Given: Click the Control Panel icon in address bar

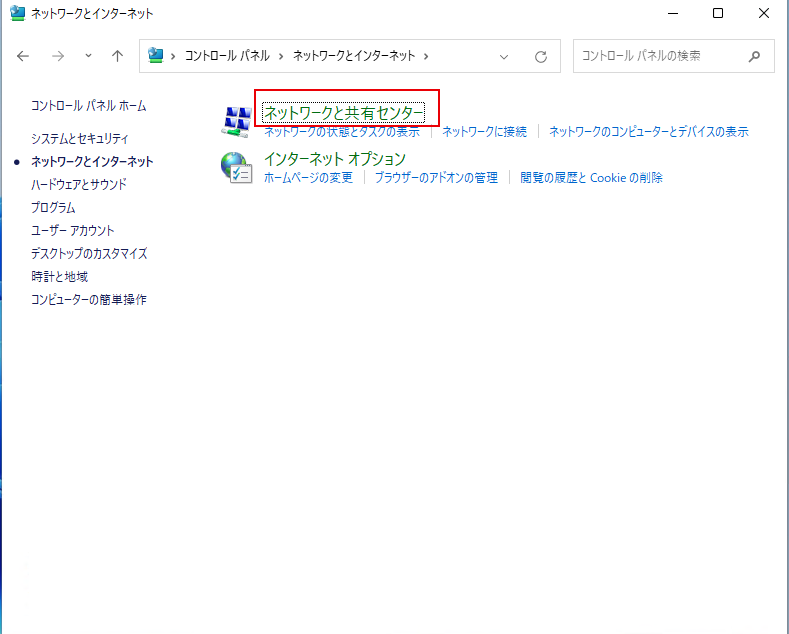Looking at the screenshot, I should point(156,57).
